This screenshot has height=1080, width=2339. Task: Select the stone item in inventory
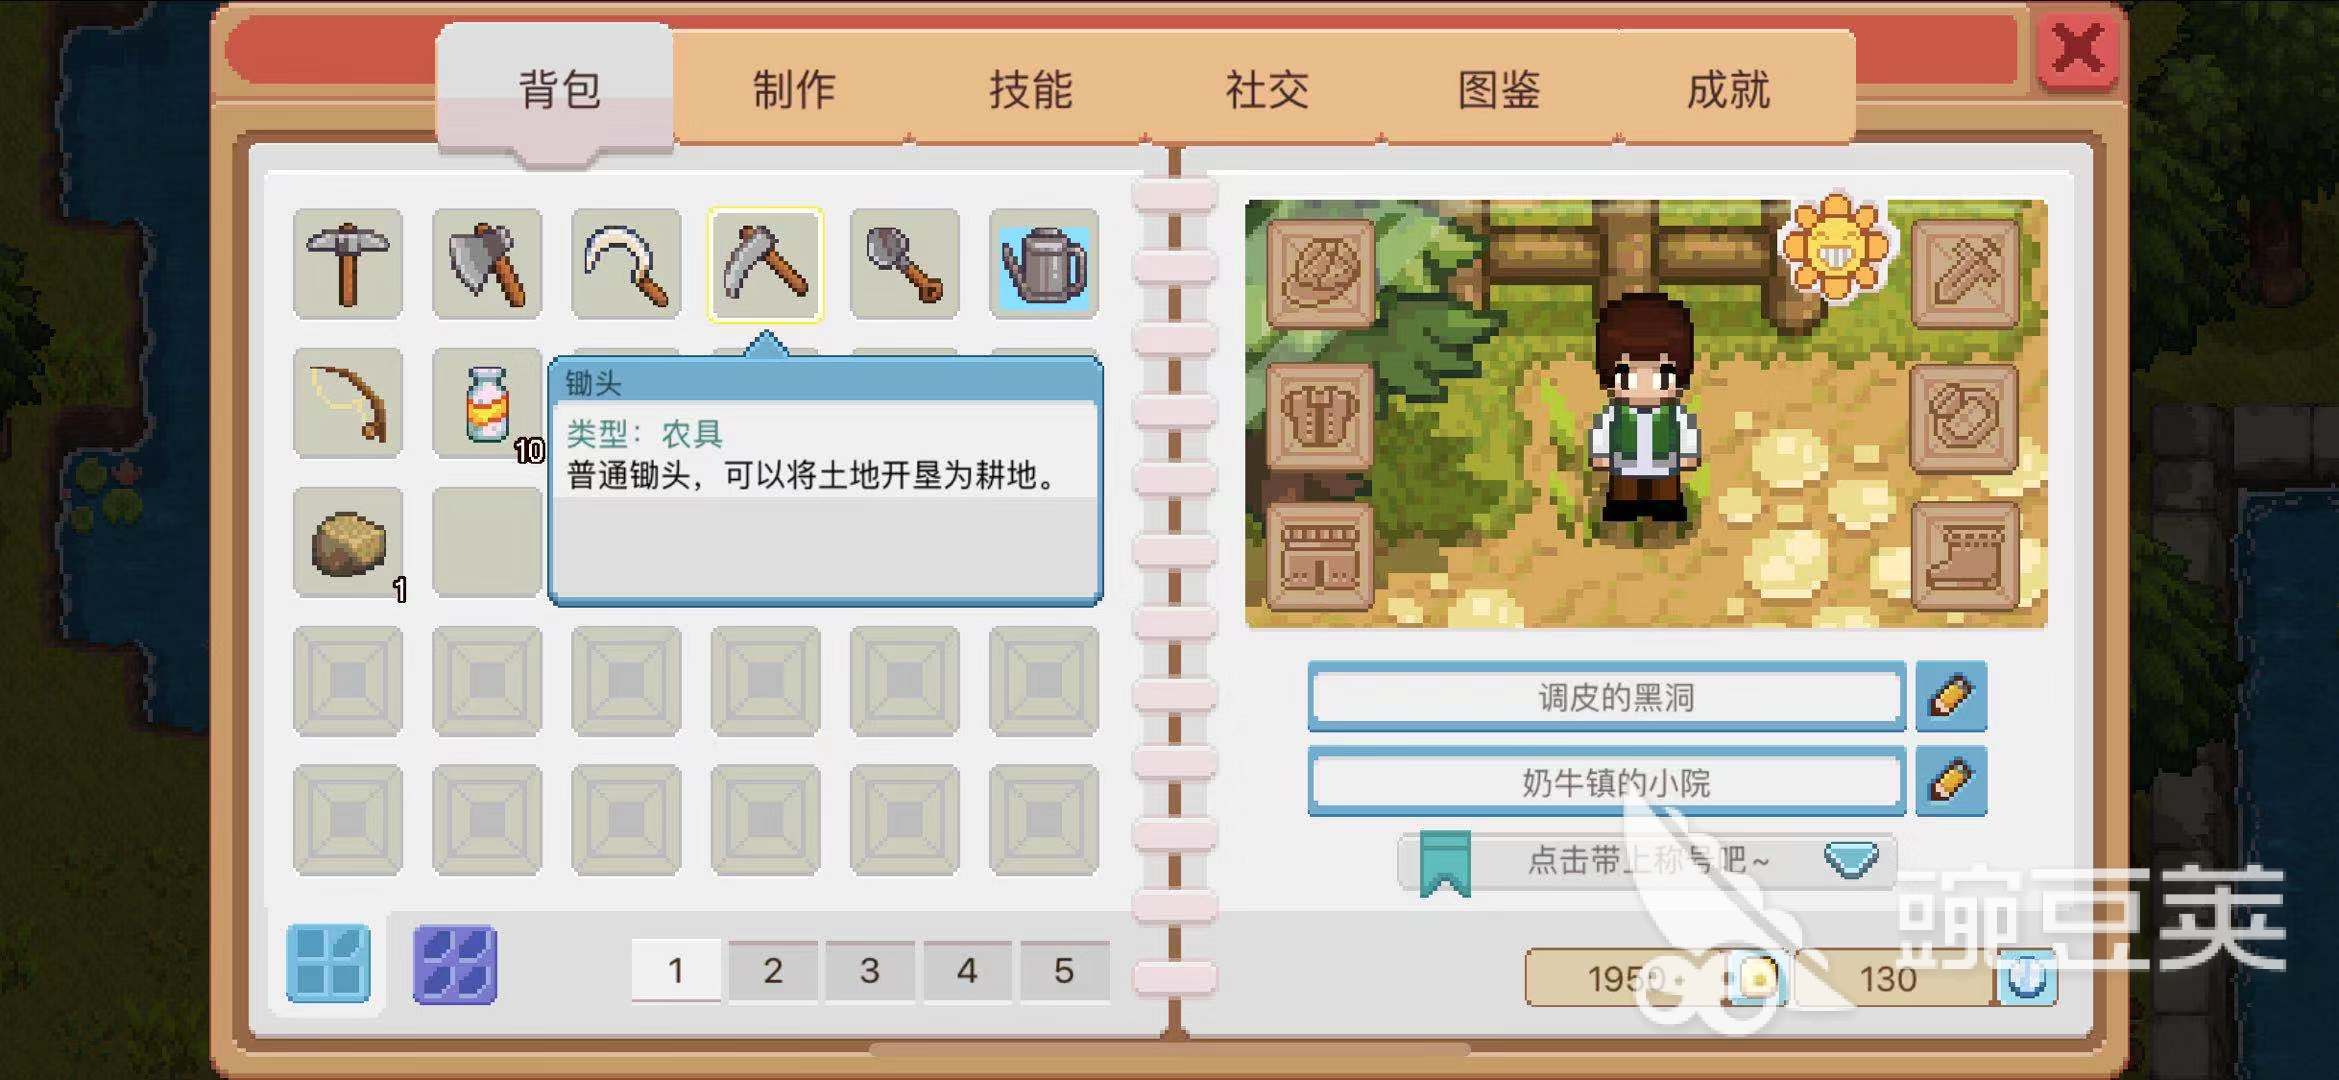point(348,543)
